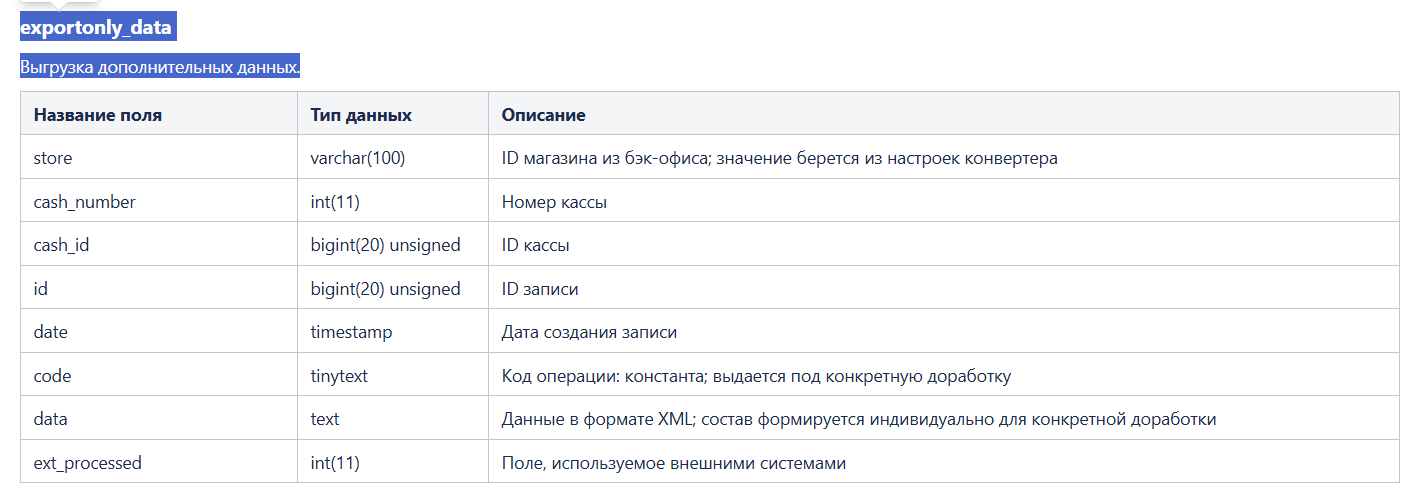Click the 'Тип данных' column header
Image resolution: width=1422 pixels, height=502 pixels.
point(361,115)
